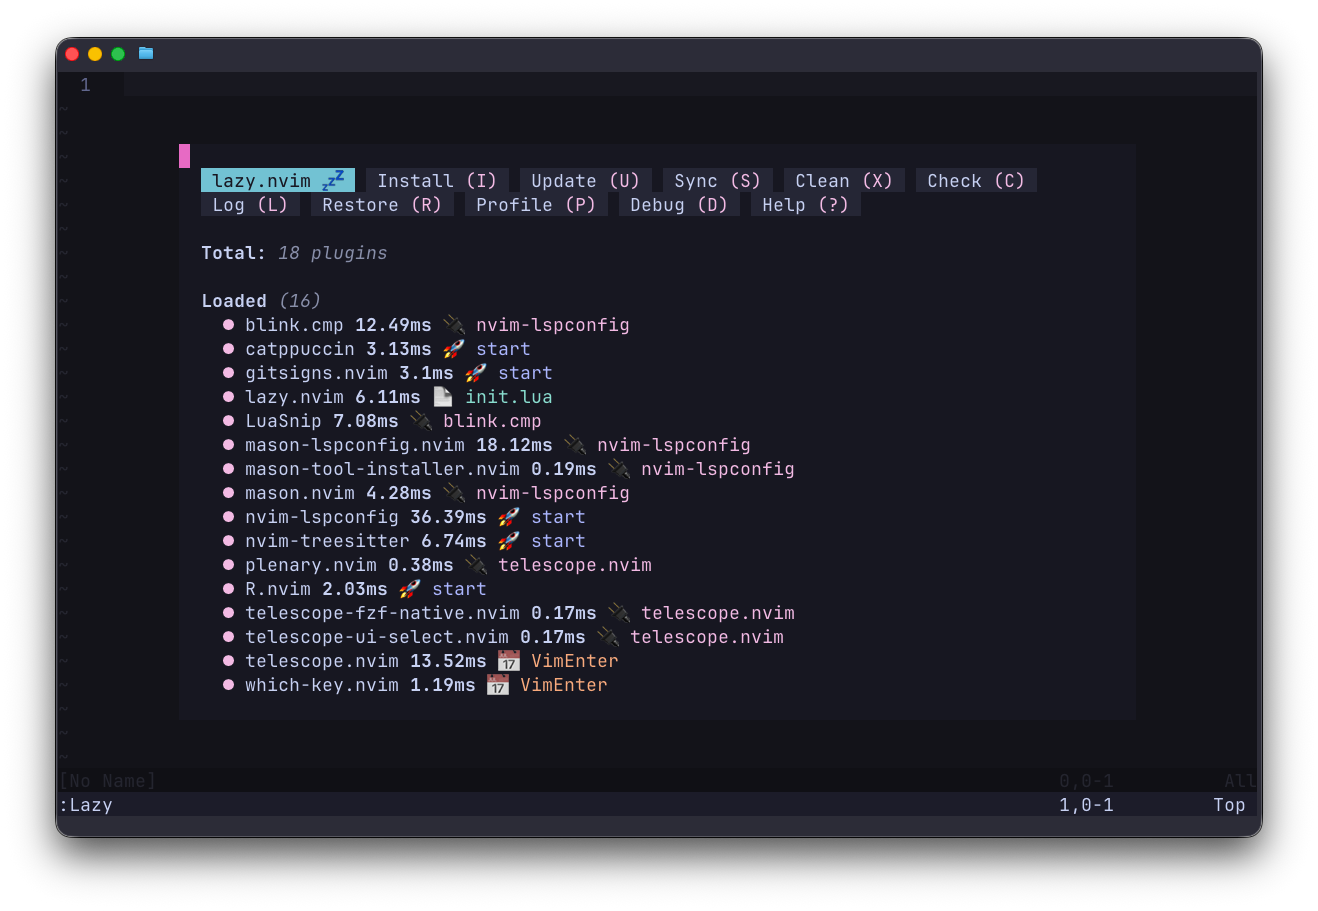Click the "[No Name]" buffer status line
This screenshot has height=911, width=1318.
pyautogui.click(x=107, y=781)
